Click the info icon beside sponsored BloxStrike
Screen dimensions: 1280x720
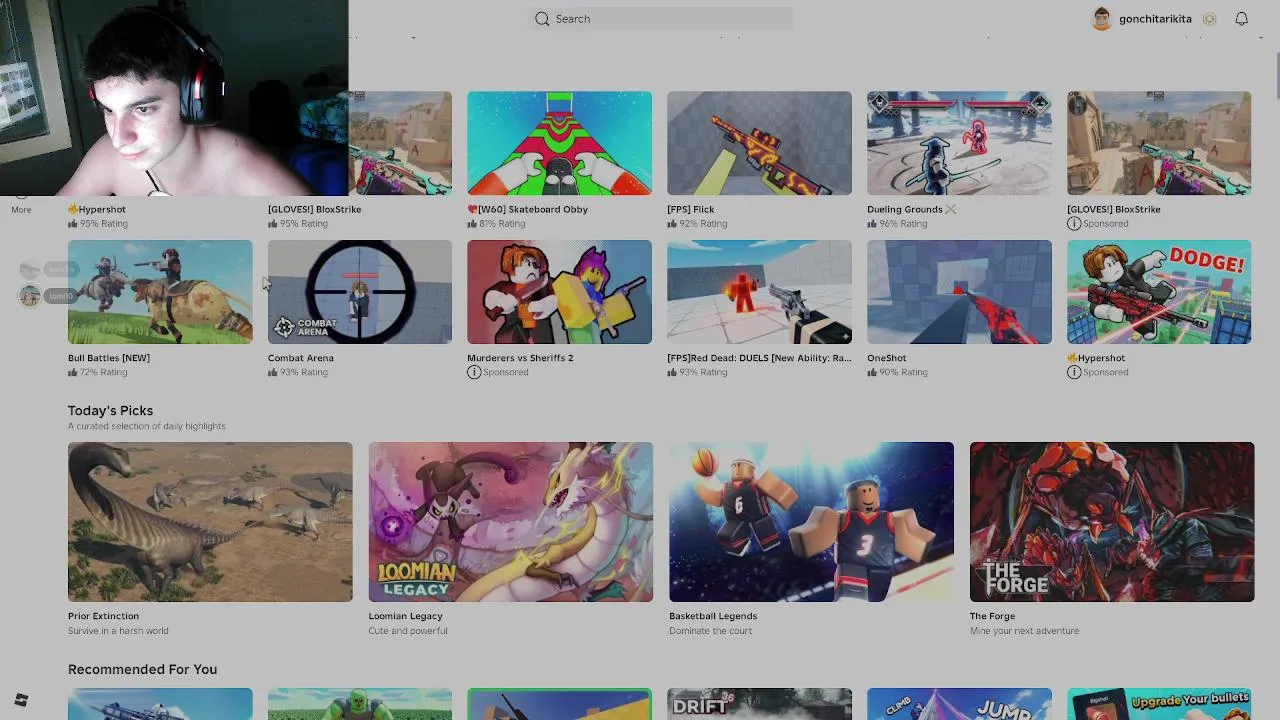tap(1073, 223)
